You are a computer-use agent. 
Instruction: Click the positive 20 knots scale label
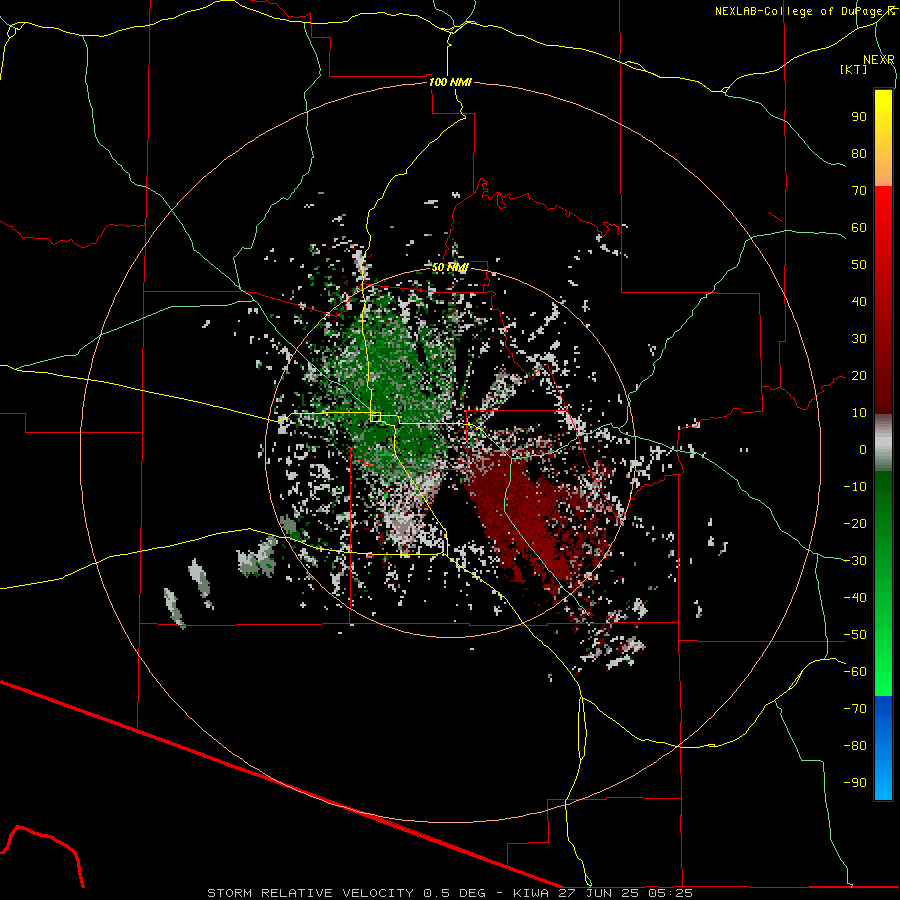(859, 375)
